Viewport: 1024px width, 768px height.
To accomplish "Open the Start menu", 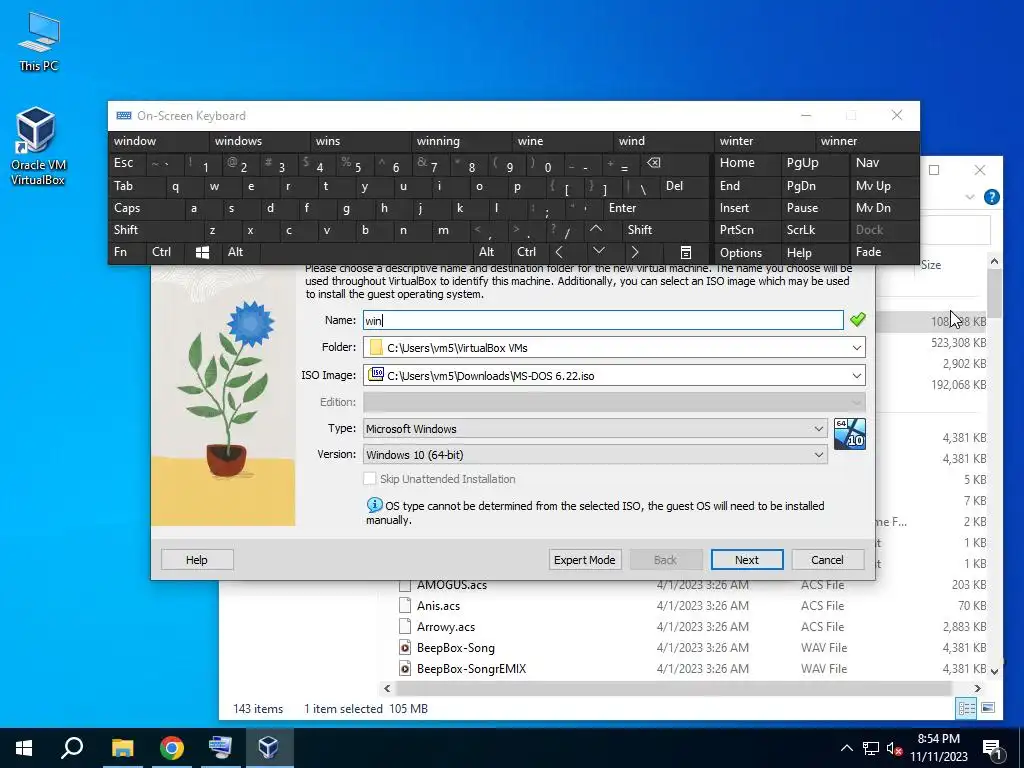I will (x=24, y=748).
